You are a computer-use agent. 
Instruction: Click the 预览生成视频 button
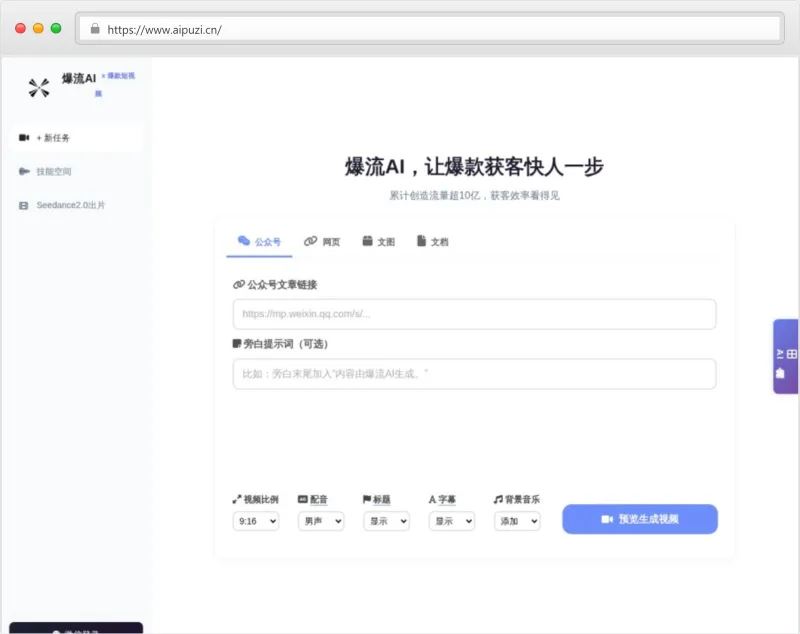tap(640, 519)
